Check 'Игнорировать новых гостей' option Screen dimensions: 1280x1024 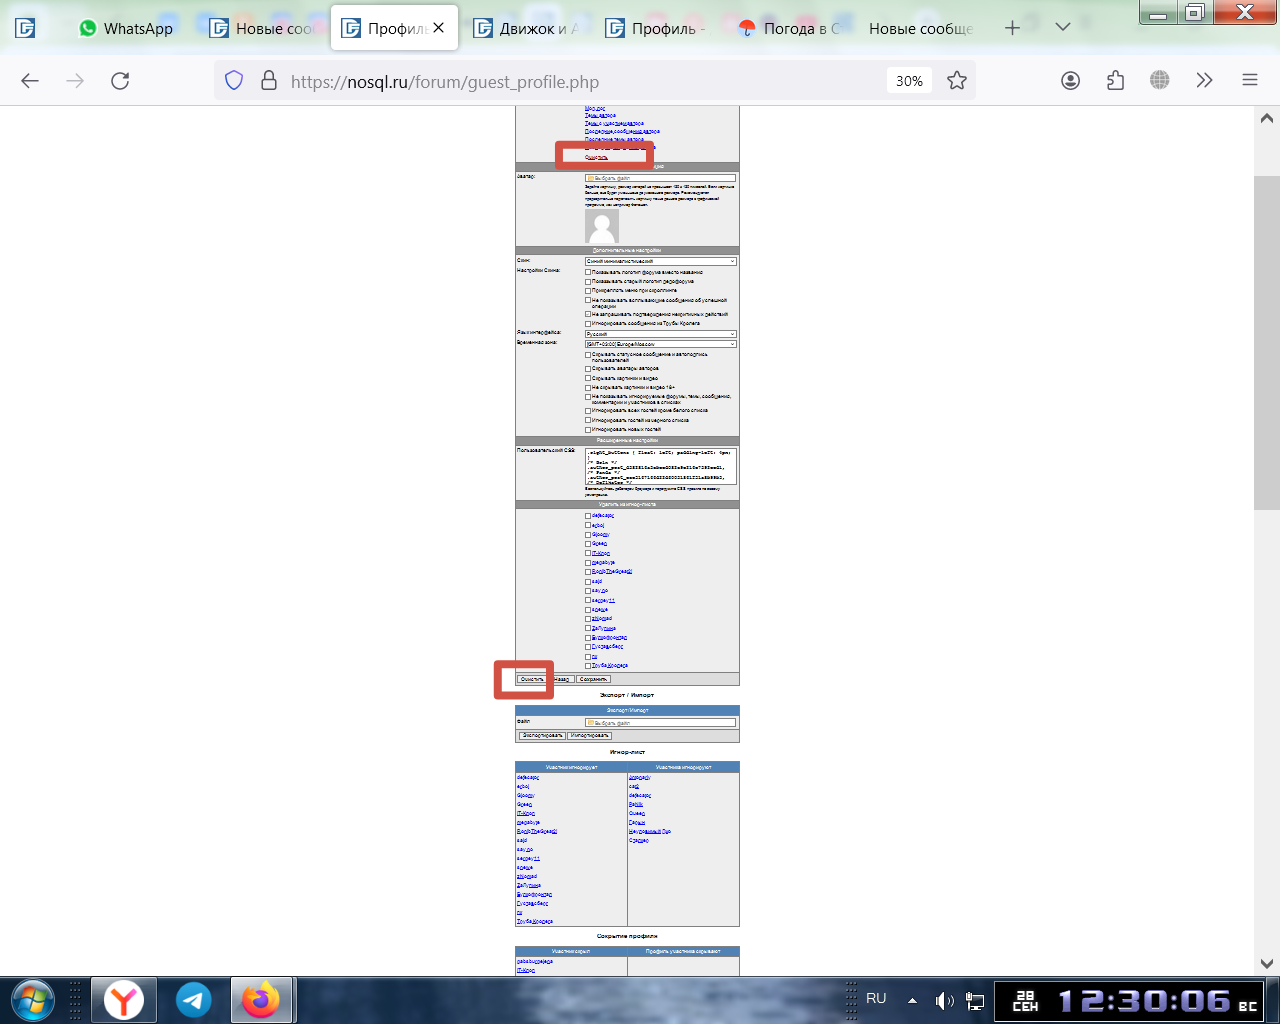[588, 430]
